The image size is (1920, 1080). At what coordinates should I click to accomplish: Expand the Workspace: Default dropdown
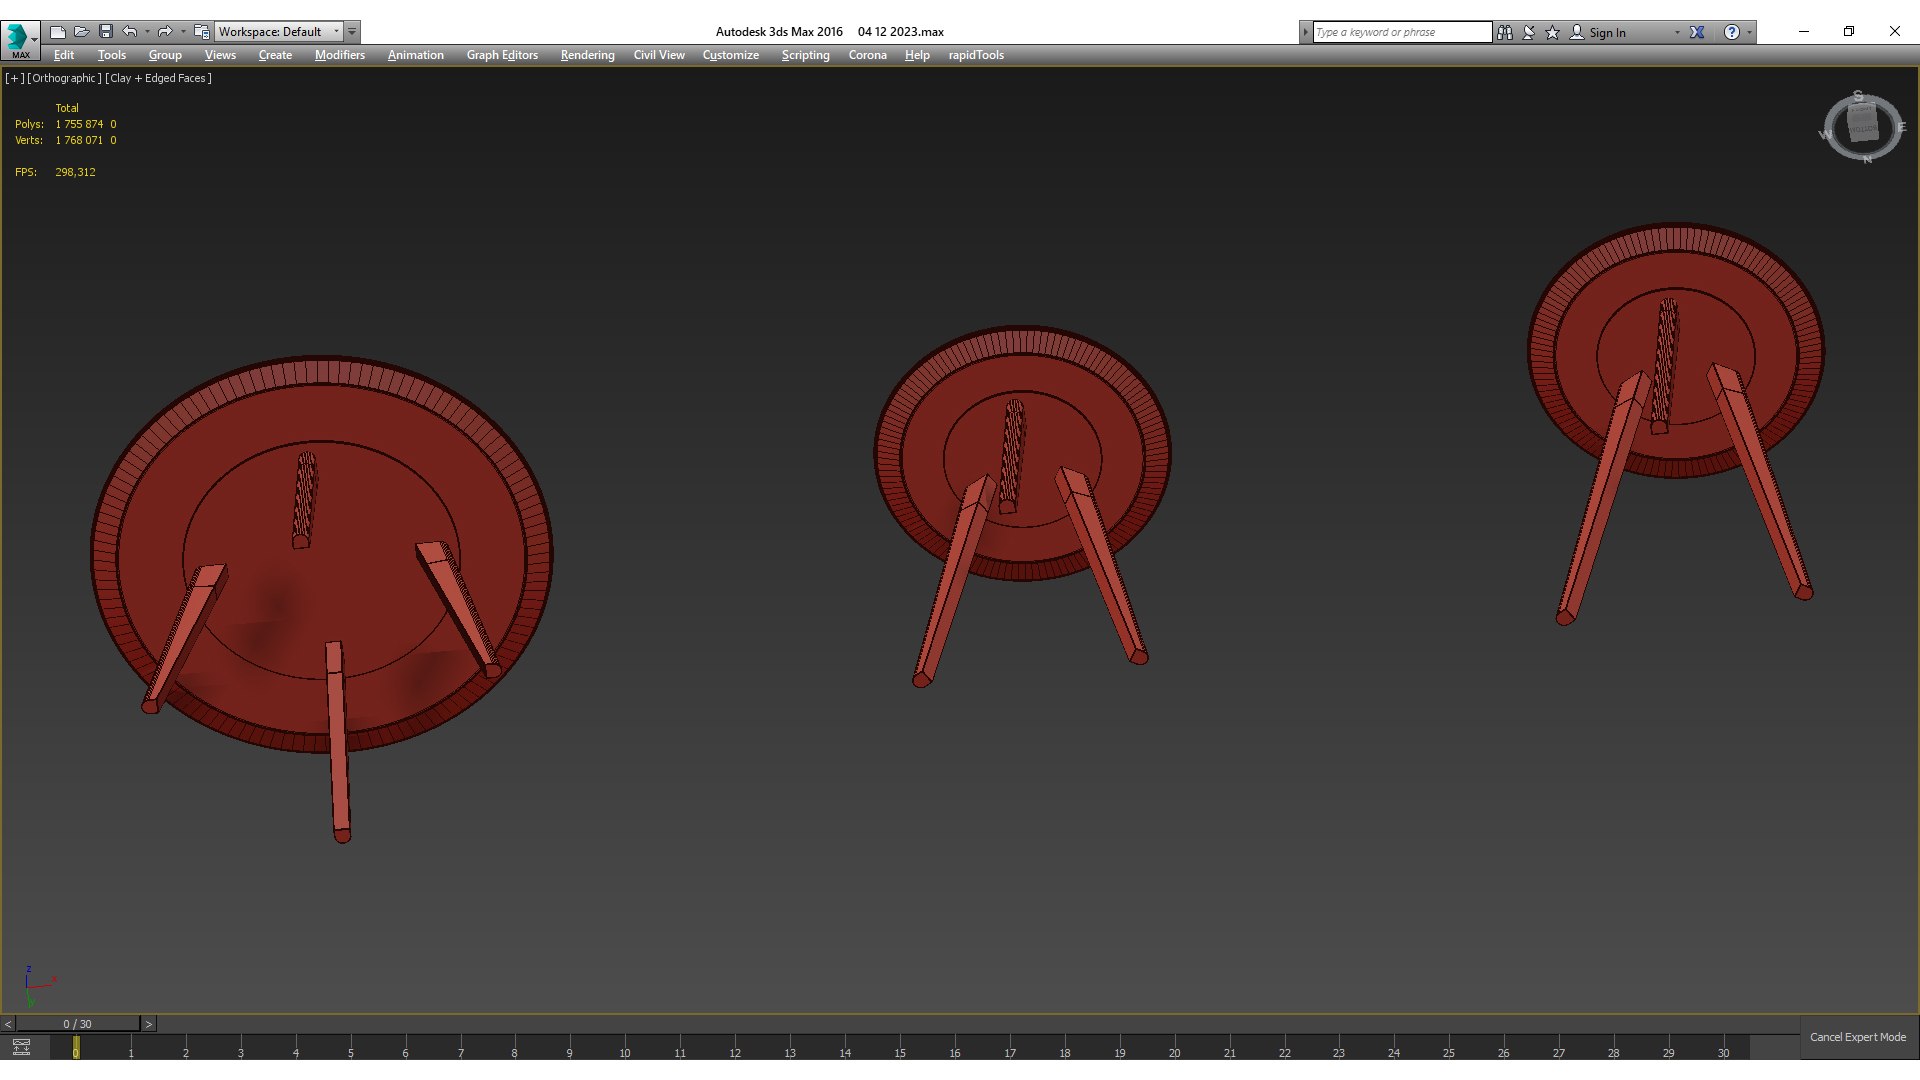click(336, 32)
